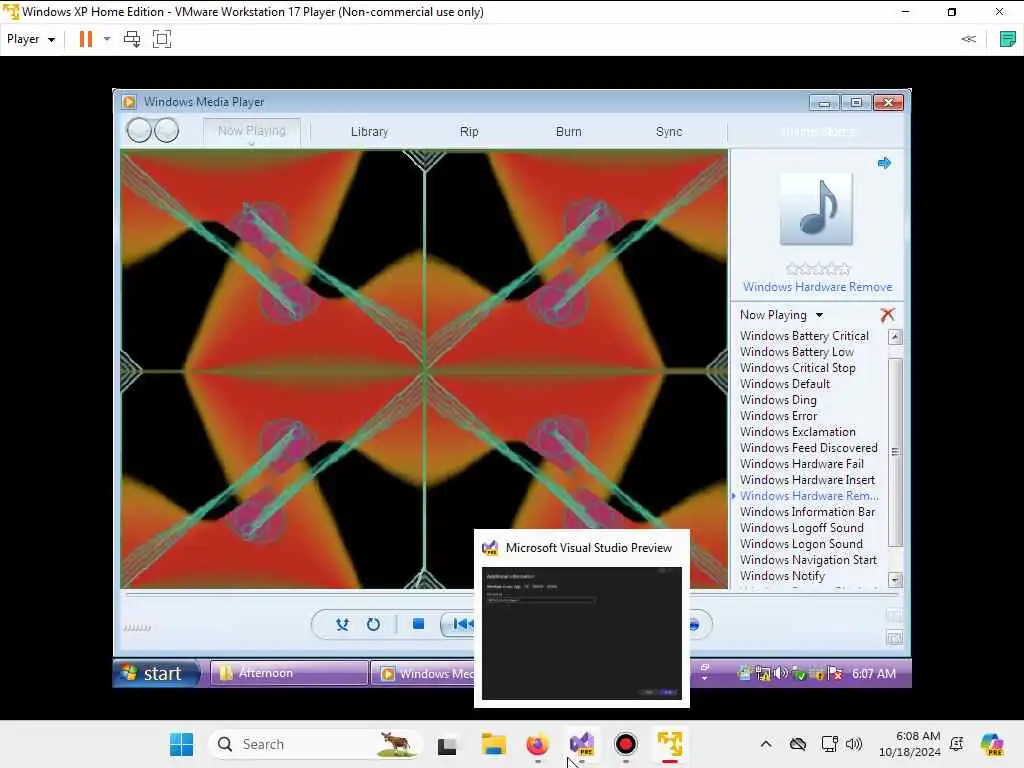Click the VMware Player taskbar icon

(x=670, y=744)
